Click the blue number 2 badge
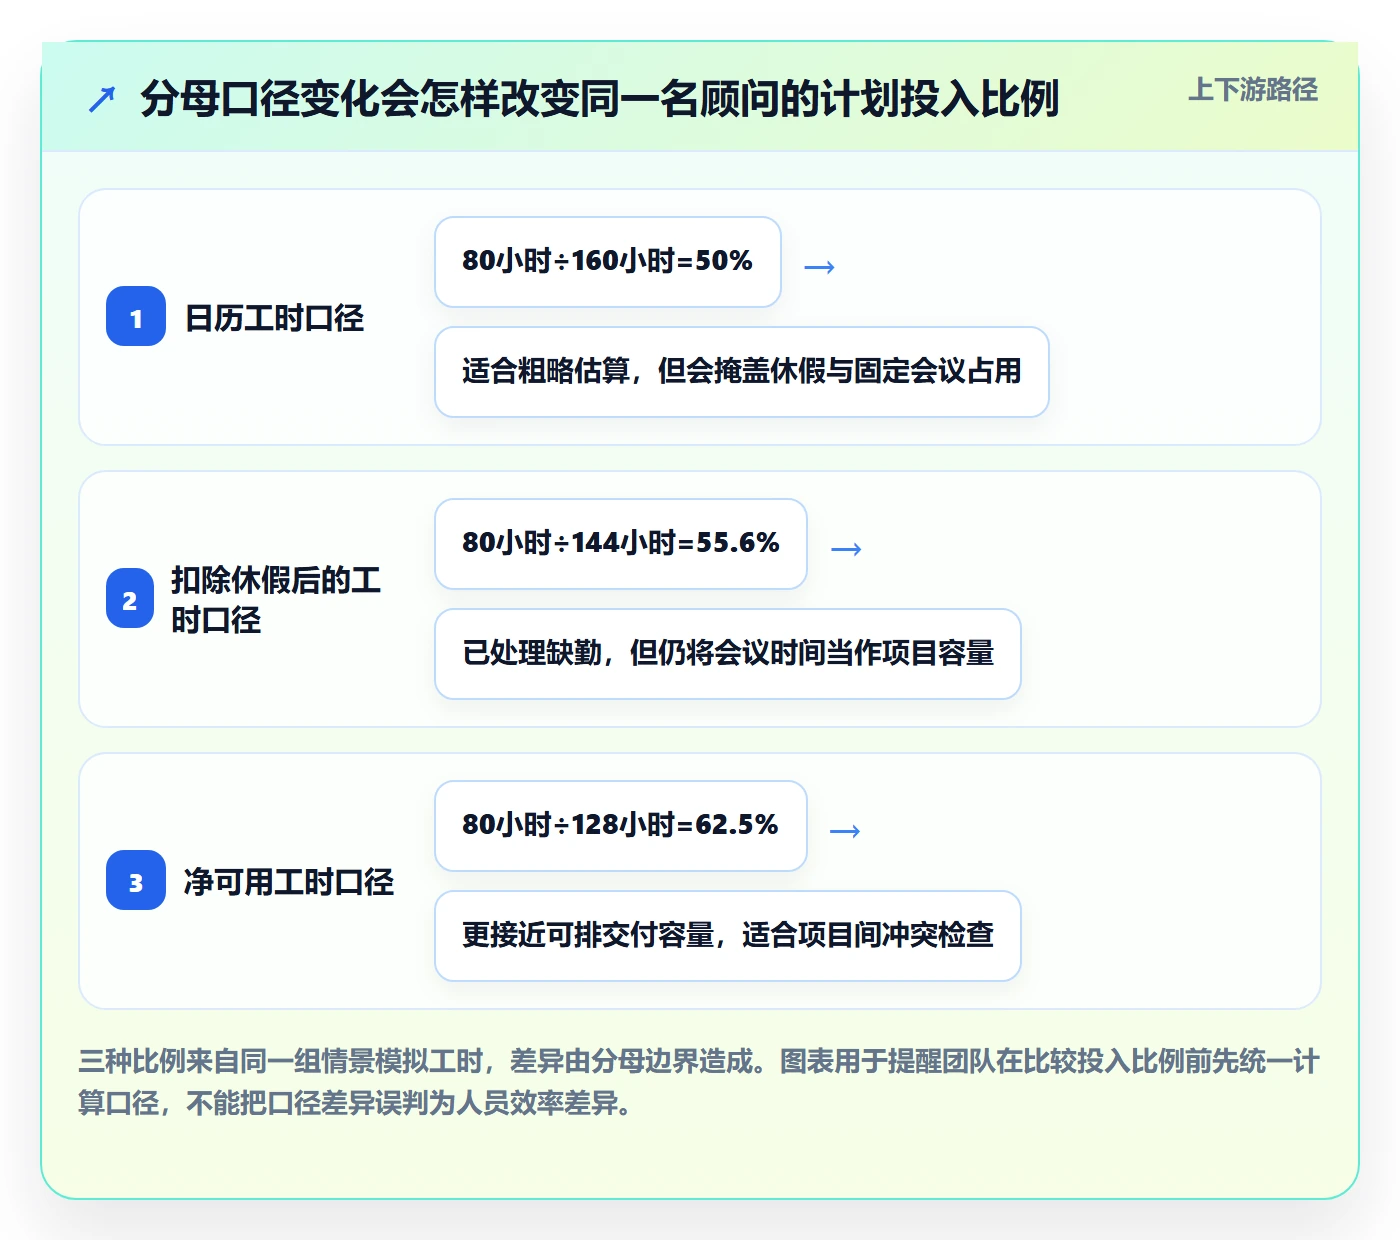This screenshot has width=1400, height=1240. [x=130, y=598]
